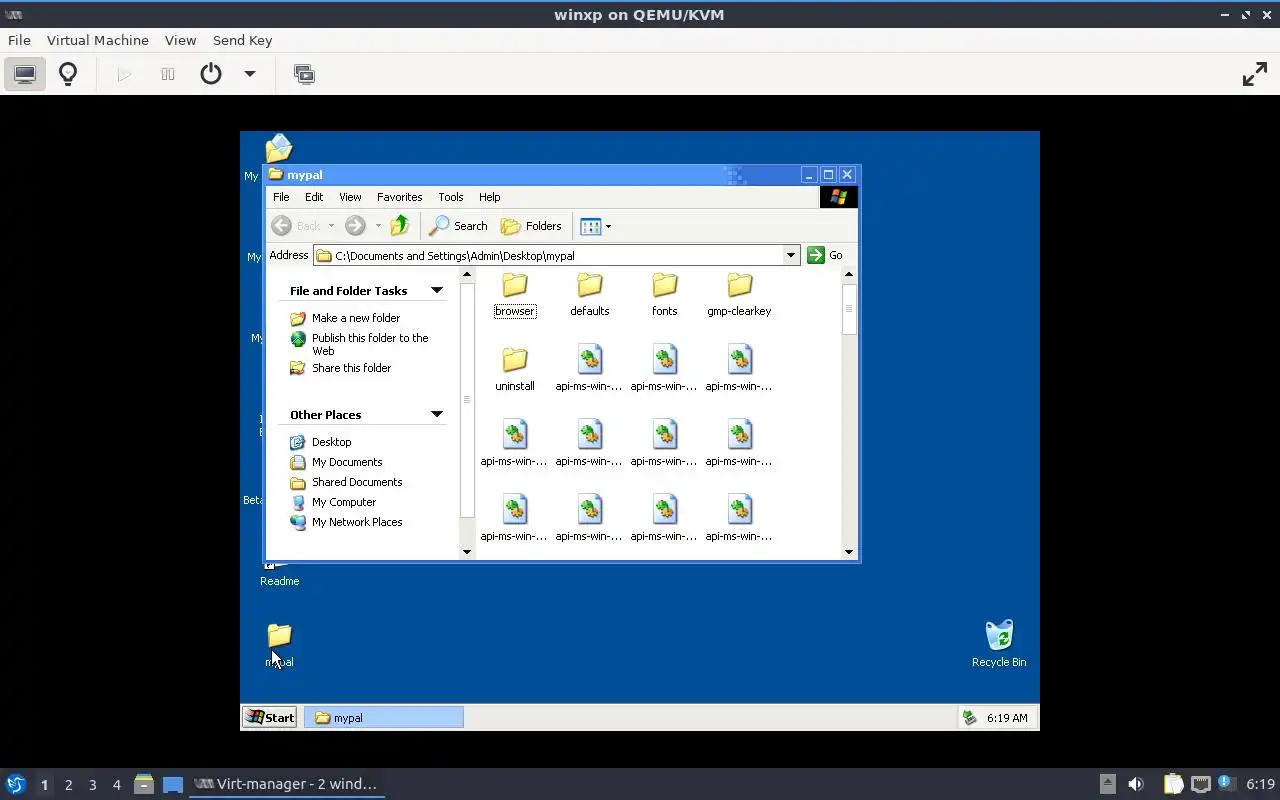
Task: Click the Explorer Forward arrow
Action: click(355, 226)
